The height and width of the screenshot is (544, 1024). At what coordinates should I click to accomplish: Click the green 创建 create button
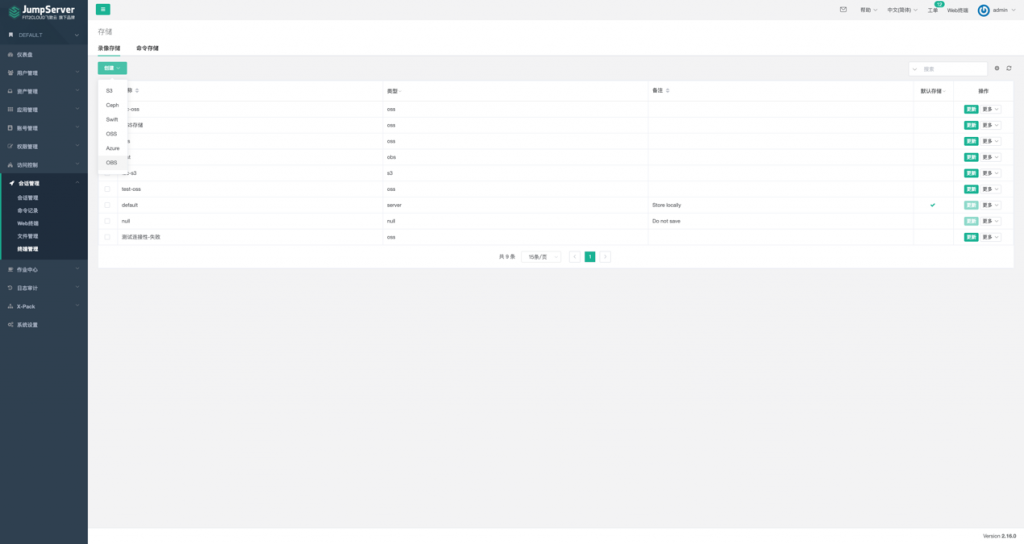[112, 68]
